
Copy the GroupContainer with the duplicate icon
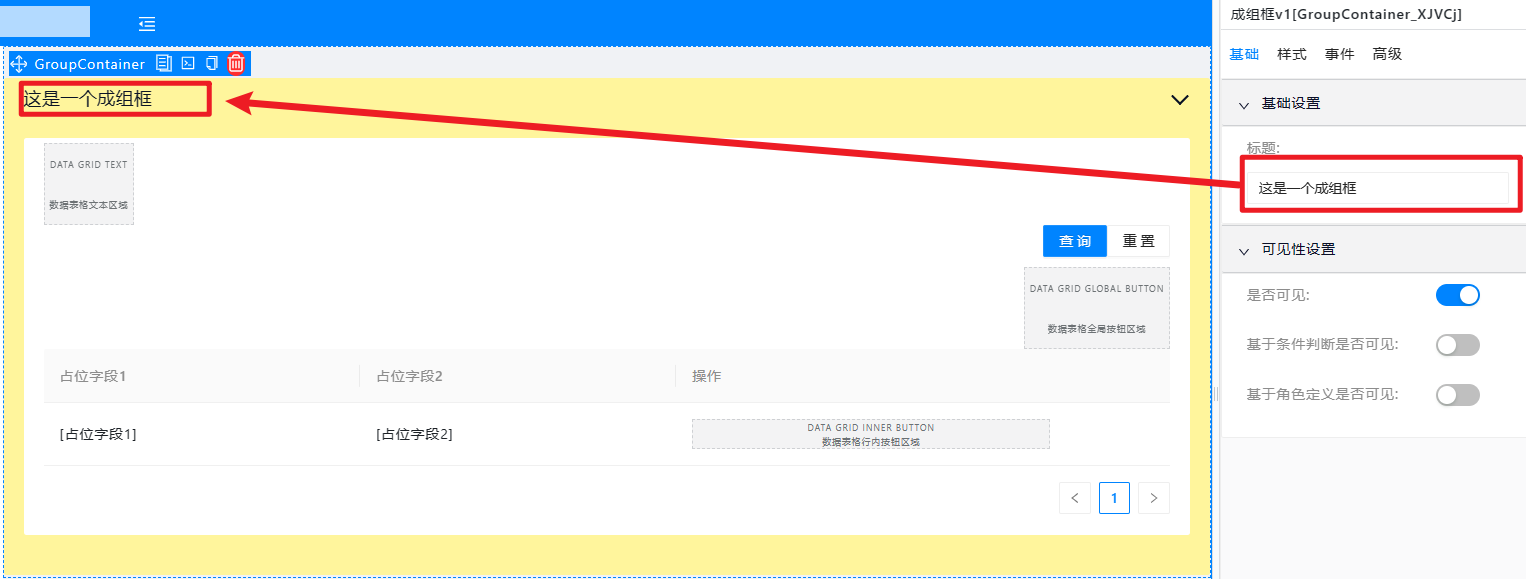(x=212, y=63)
